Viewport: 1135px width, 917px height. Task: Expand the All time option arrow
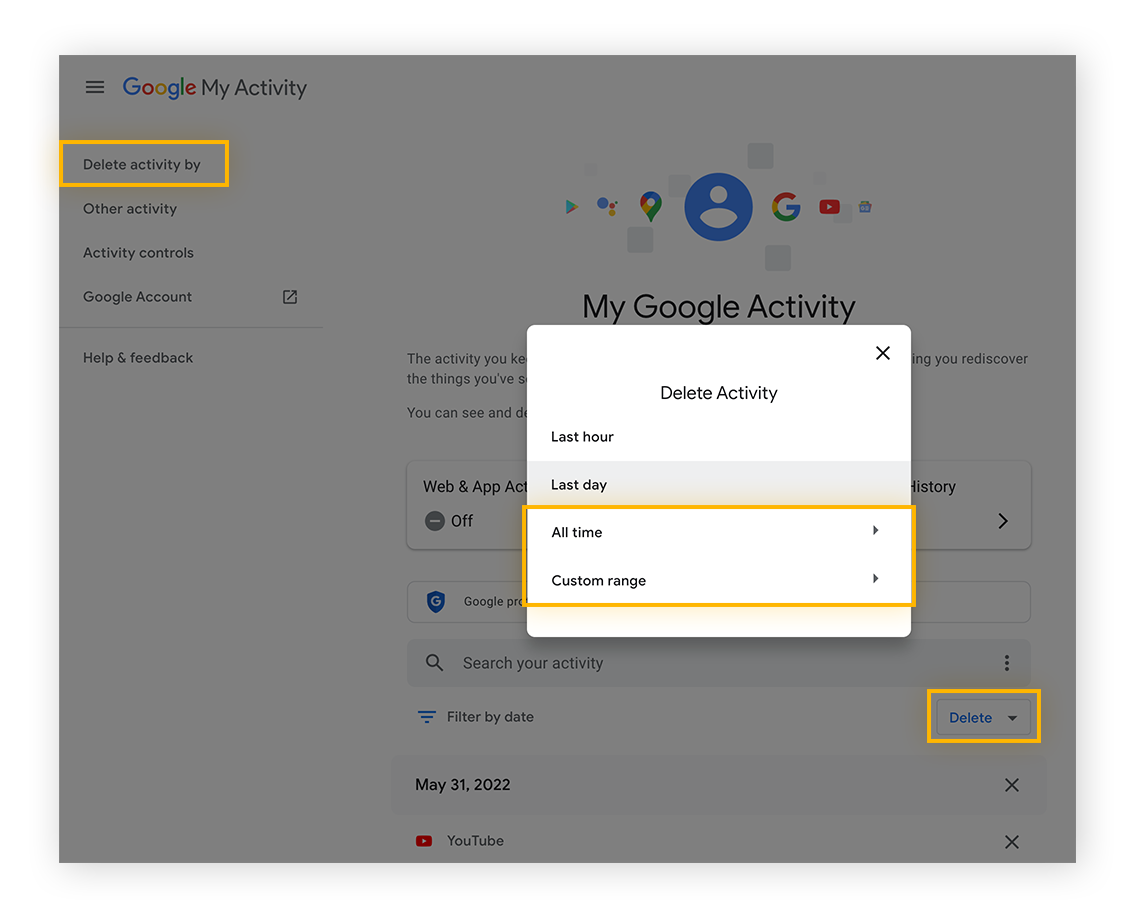(875, 530)
